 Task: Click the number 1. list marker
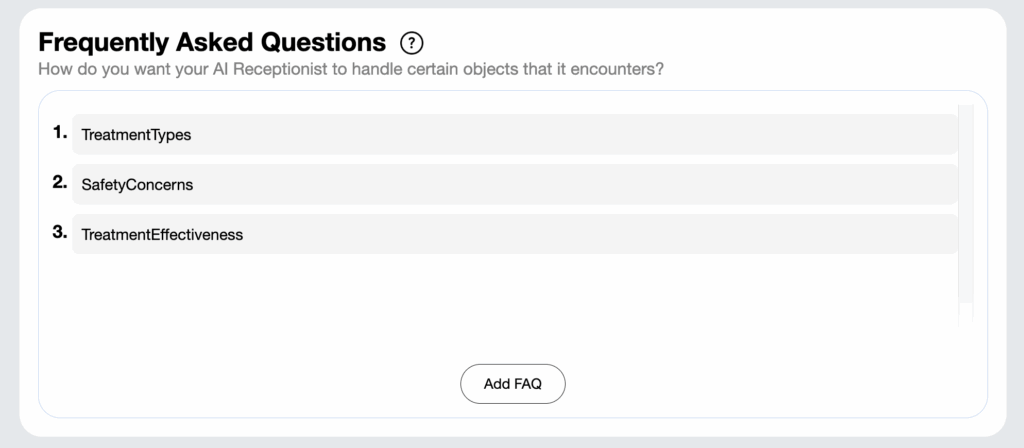click(60, 133)
